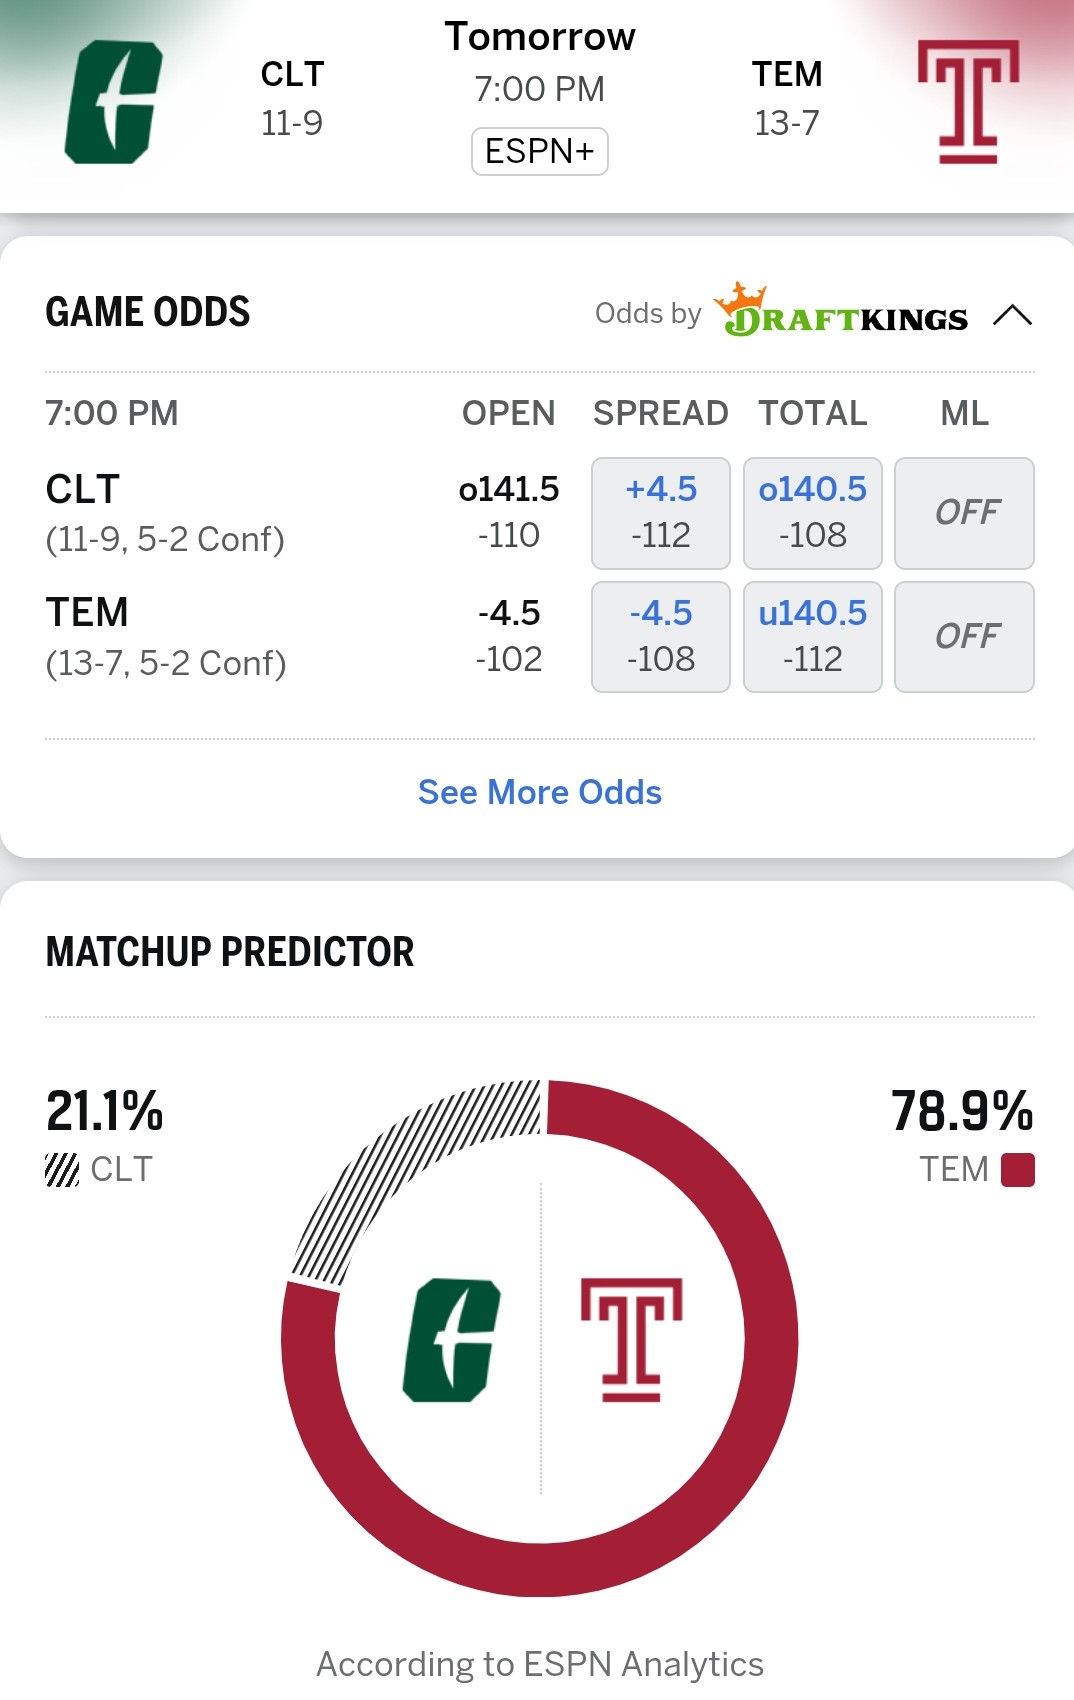
Task: Tap the Temple logo in the header
Action: click(x=968, y=102)
